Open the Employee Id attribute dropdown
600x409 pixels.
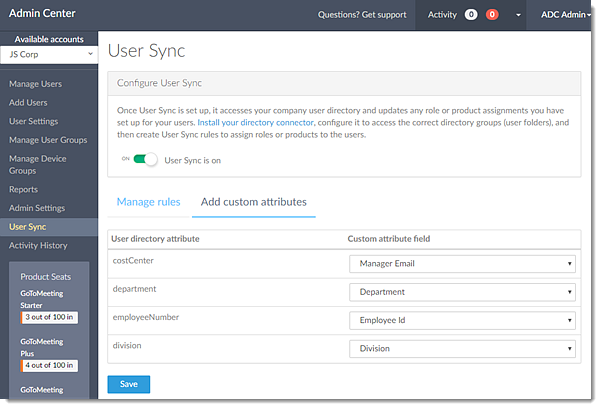coord(462,320)
